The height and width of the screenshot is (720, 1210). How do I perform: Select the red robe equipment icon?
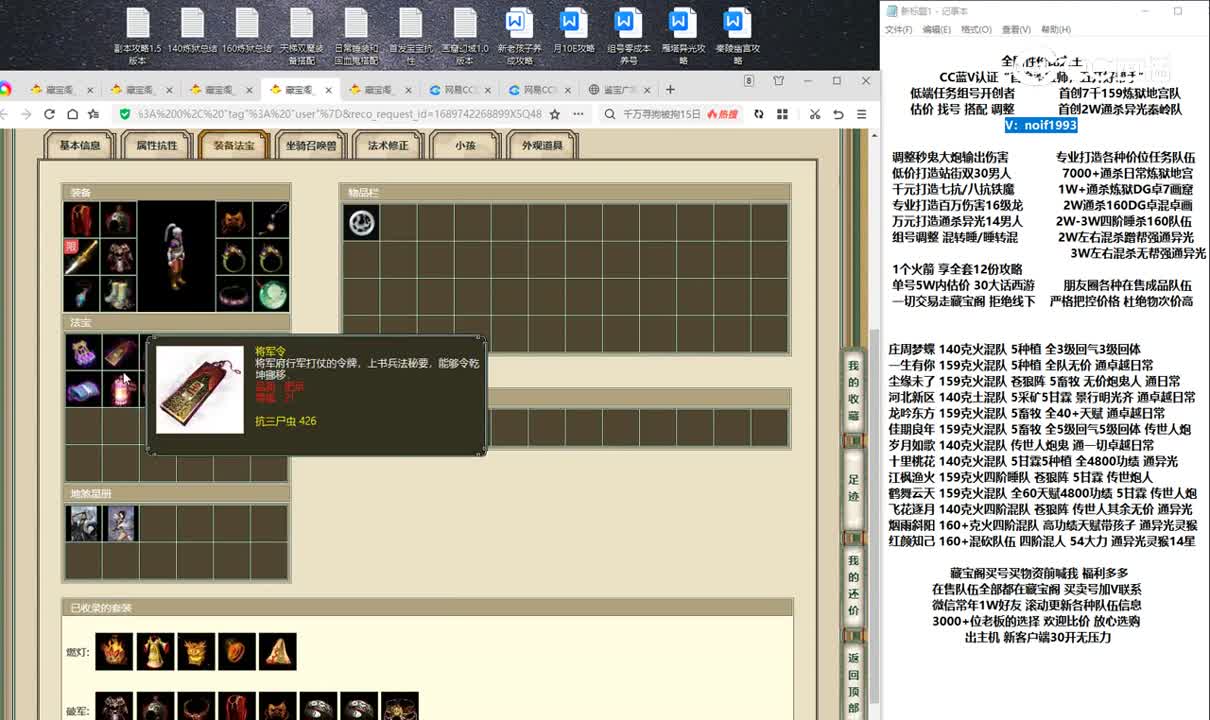click(82, 219)
